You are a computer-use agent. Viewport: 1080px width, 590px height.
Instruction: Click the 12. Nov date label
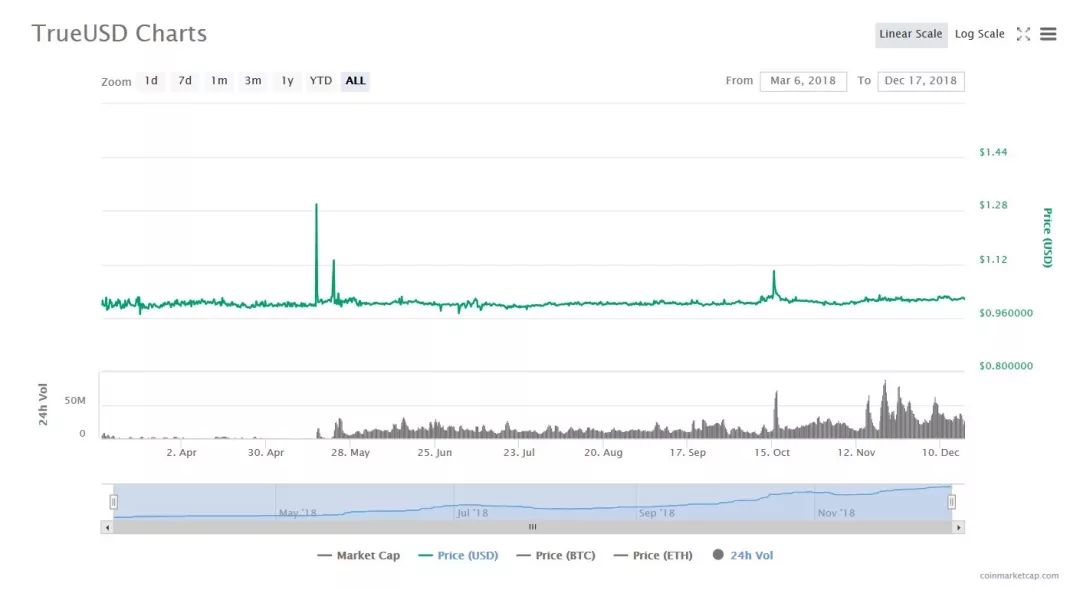pos(856,453)
